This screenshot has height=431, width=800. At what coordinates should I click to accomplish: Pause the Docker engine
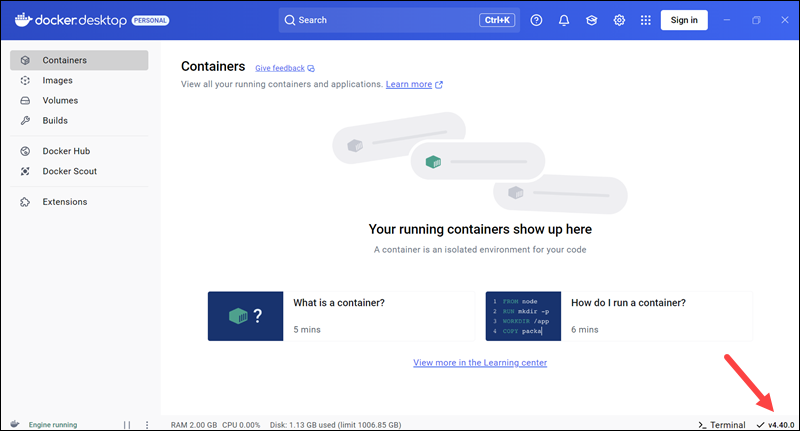click(127, 425)
